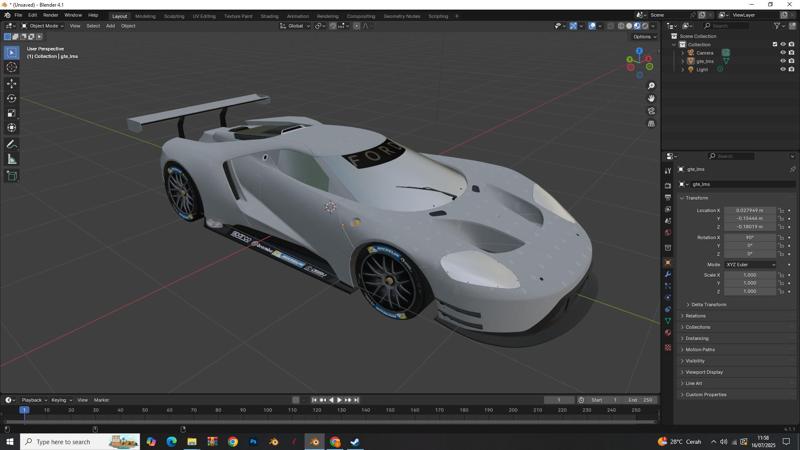Expand the Light tree item
The width and height of the screenshot is (800, 450).
683,69
